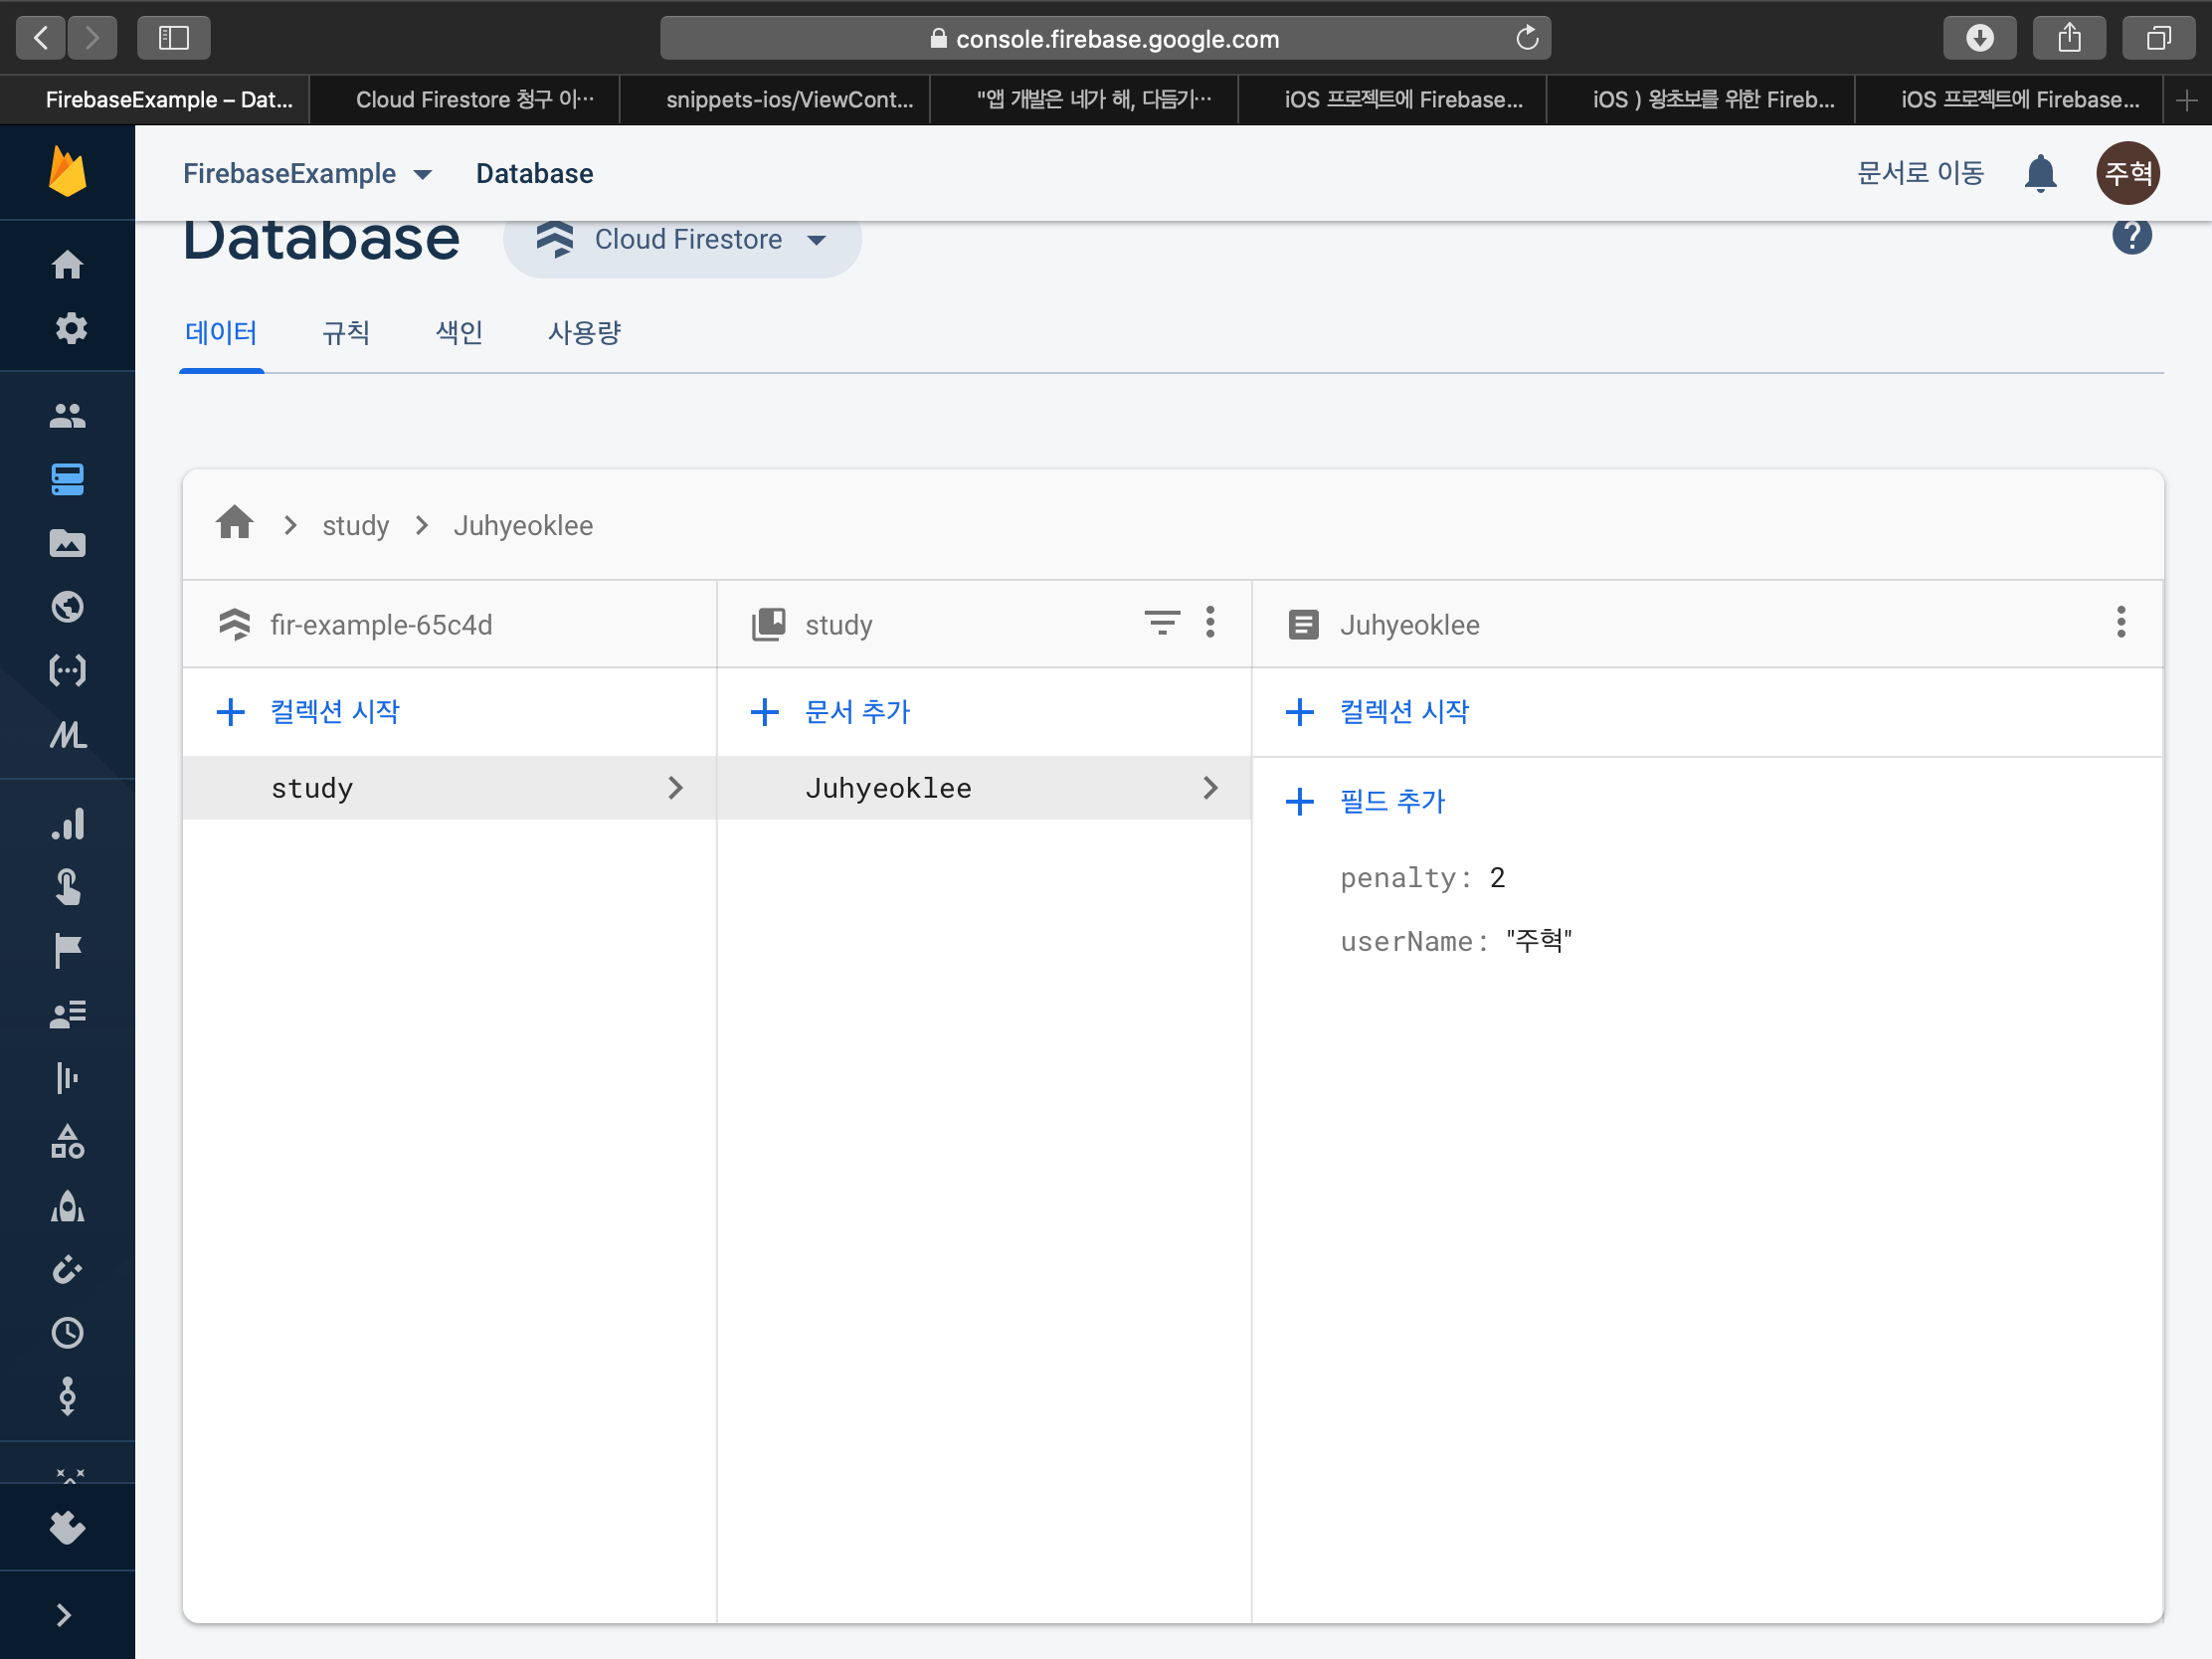Click the home icon in breadcrumb path

pyautogui.click(x=235, y=523)
